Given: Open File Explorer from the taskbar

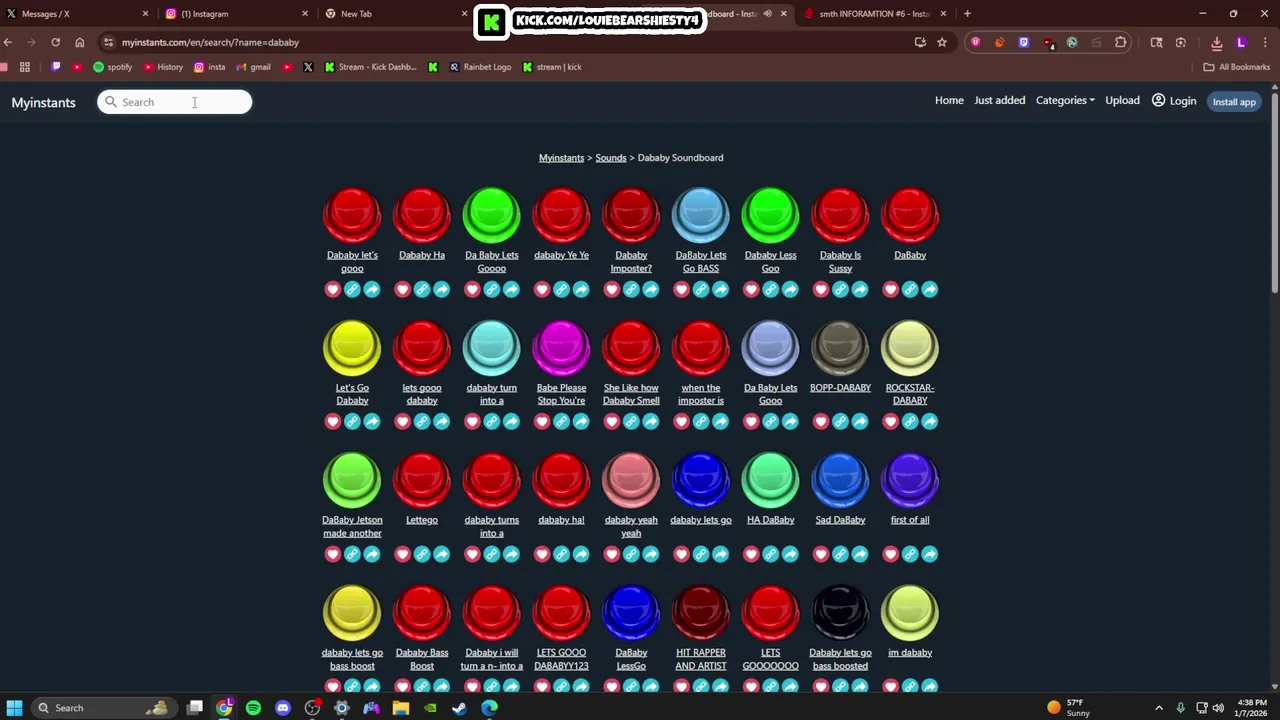Looking at the screenshot, I should 400,708.
